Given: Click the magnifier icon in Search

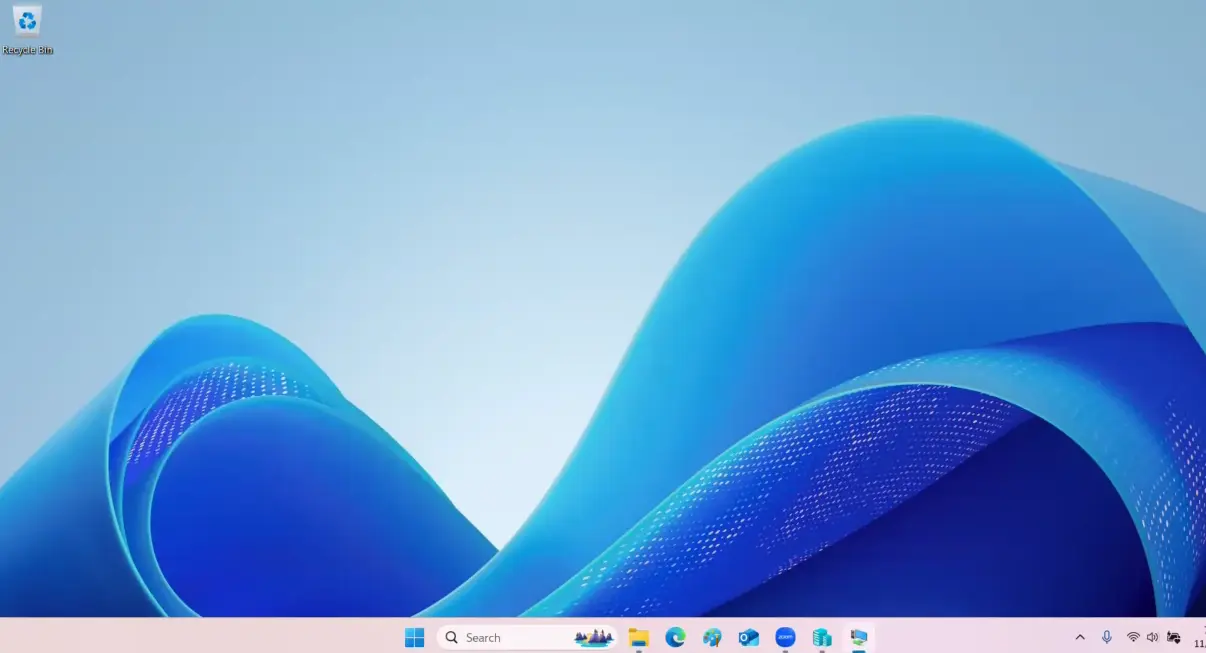Looking at the screenshot, I should pos(452,638).
